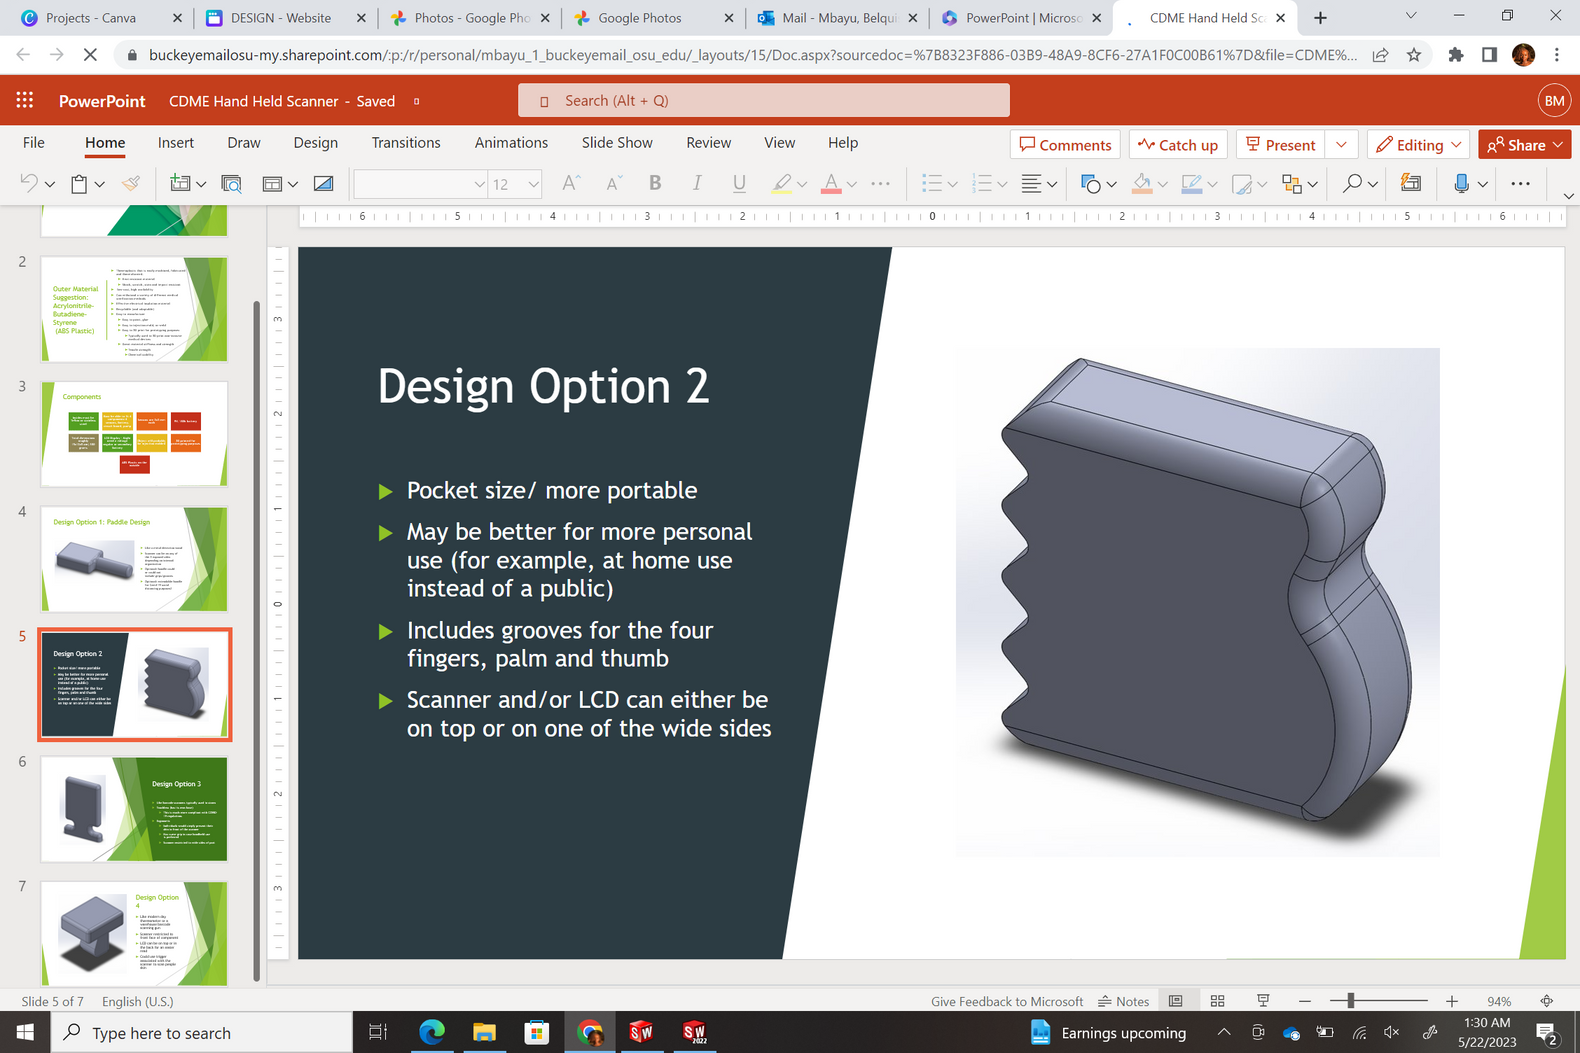Decrease font size
This screenshot has width=1580, height=1053.
(x=613, y=183)
